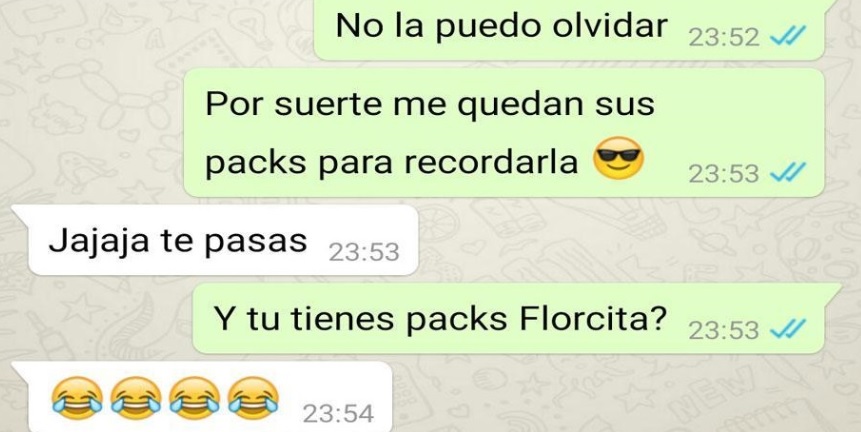Image resolution: width=861 pixels, height=432 pixels.
Task: Click read checkmarks on 'Y tu tienes packs Florcita?'
Action: click(787, 329)
